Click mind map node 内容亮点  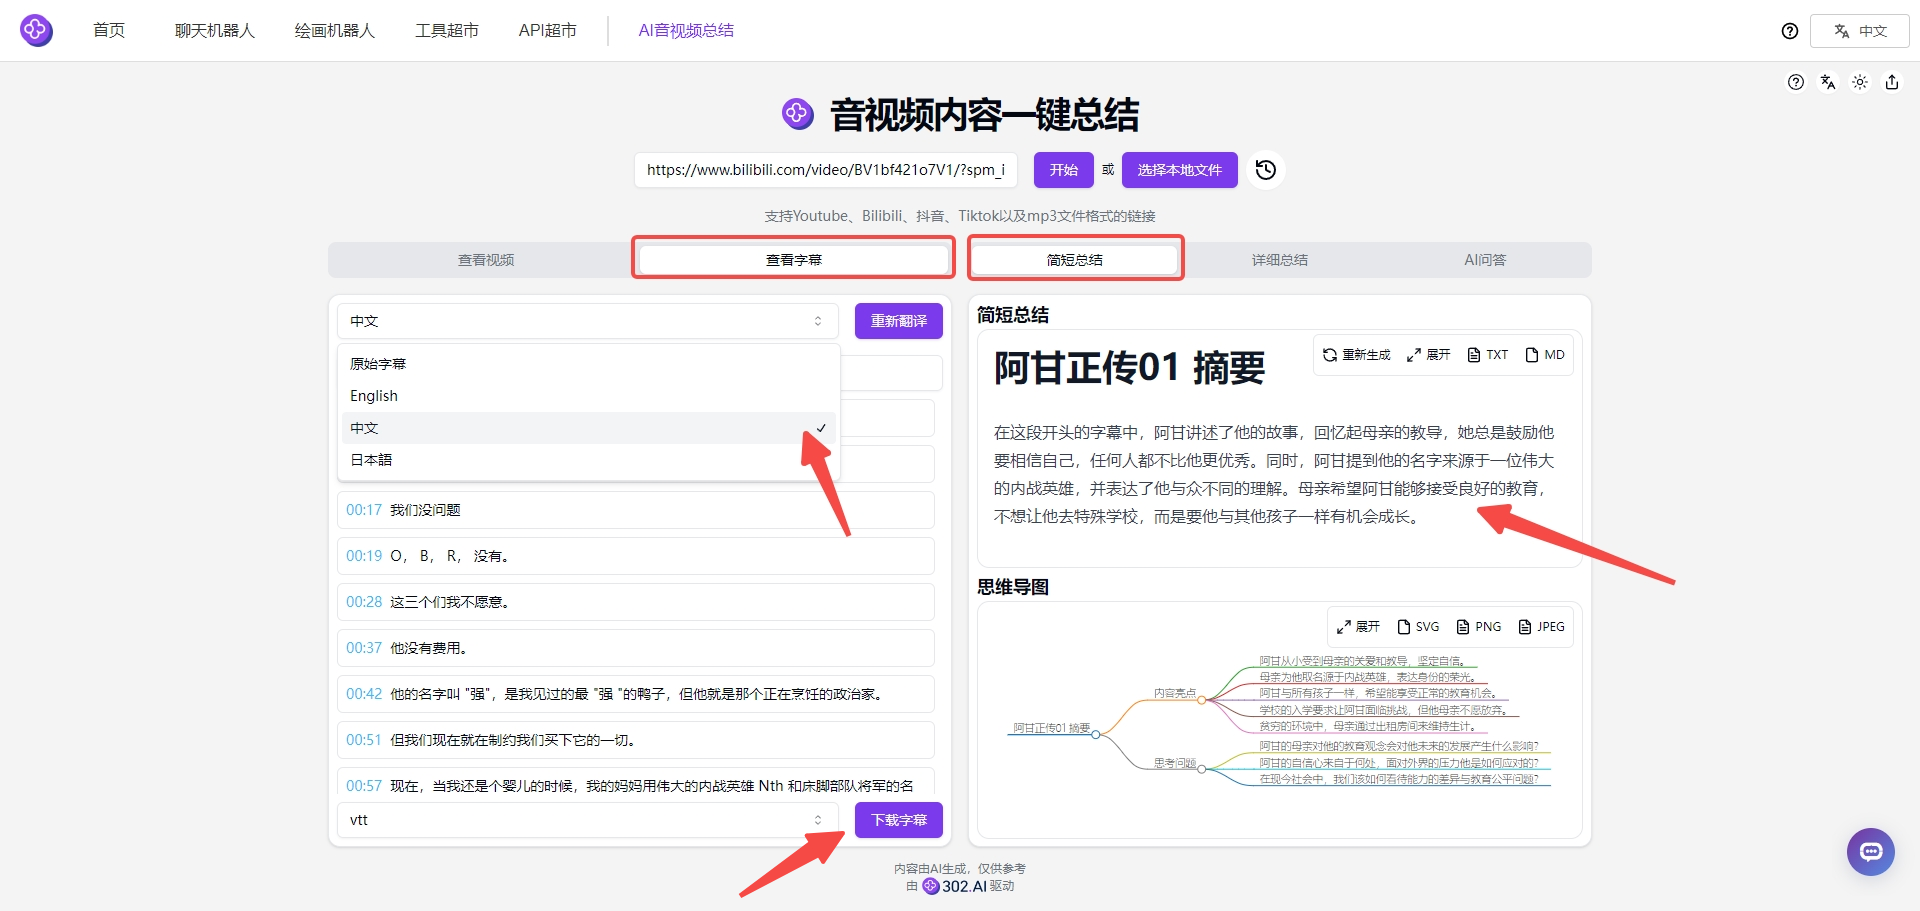tap(1175, 693)
